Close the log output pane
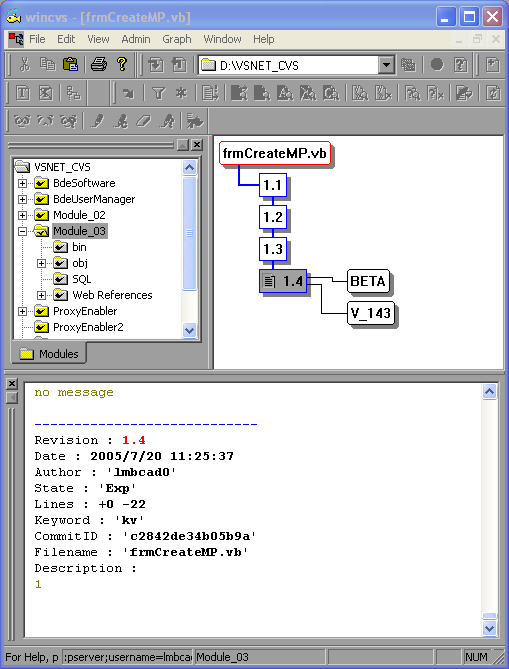 (x=12, y=384)
